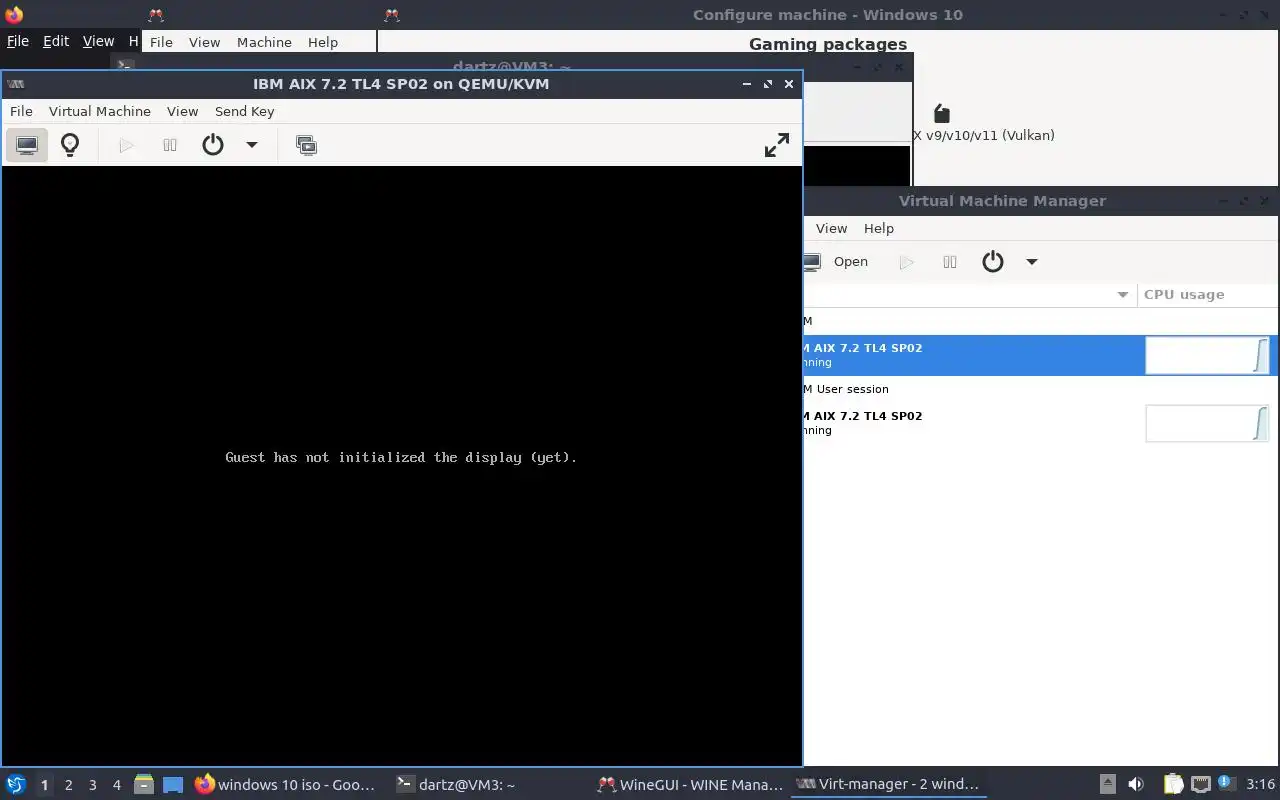Open the Machine menu in the WineGUI window
This screenshot has height=800, width=1280.
point(264,42)
